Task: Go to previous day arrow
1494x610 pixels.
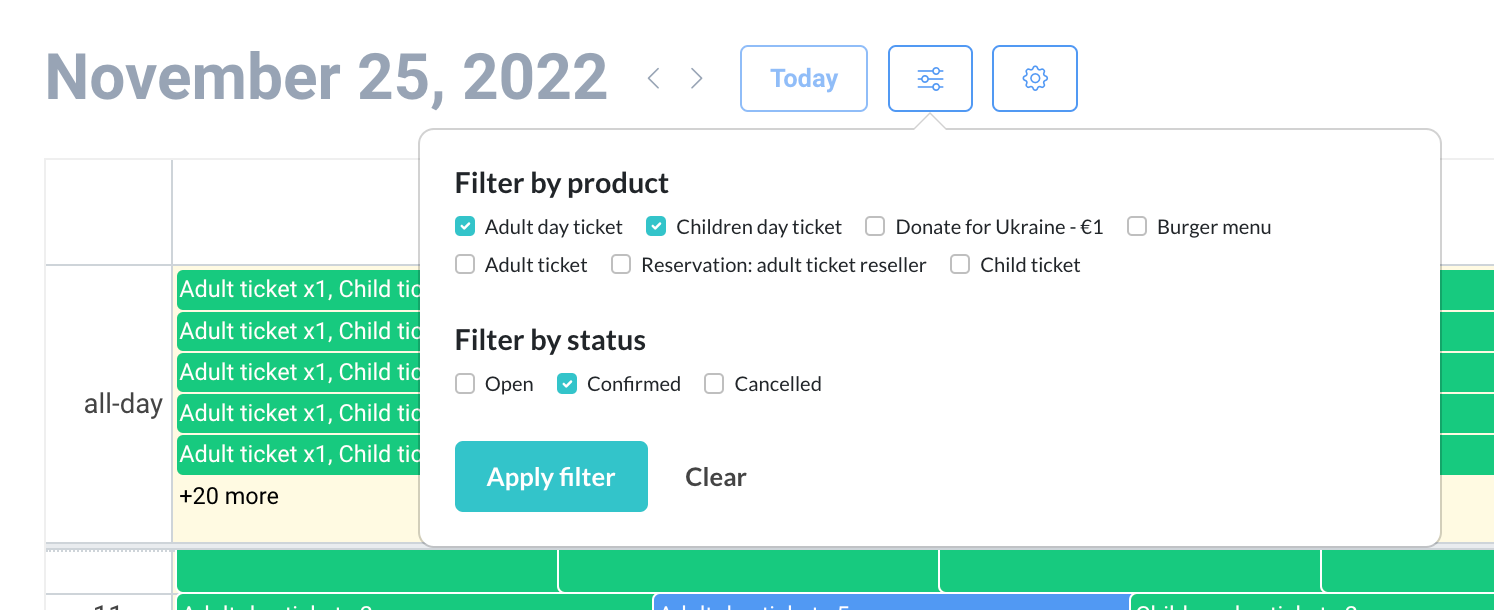Action: point(654,78)
